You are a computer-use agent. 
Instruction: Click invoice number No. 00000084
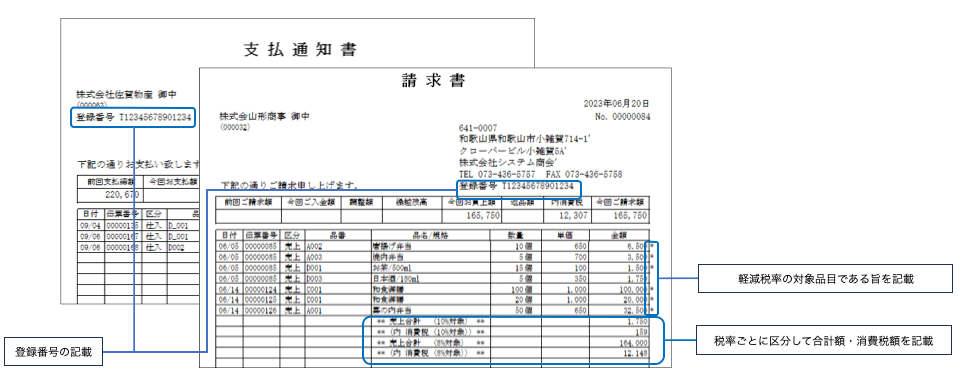pyautogui.click(x=622, y=116)
